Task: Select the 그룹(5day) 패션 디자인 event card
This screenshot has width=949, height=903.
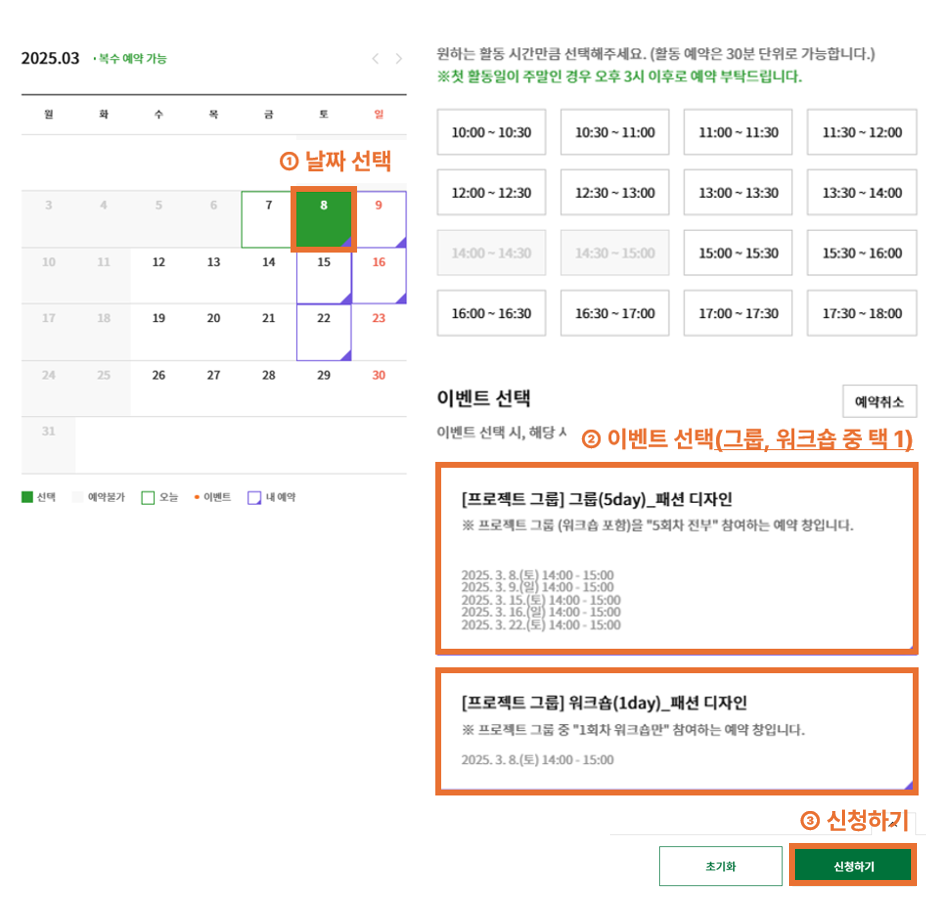Action: (x=677, y=558)
